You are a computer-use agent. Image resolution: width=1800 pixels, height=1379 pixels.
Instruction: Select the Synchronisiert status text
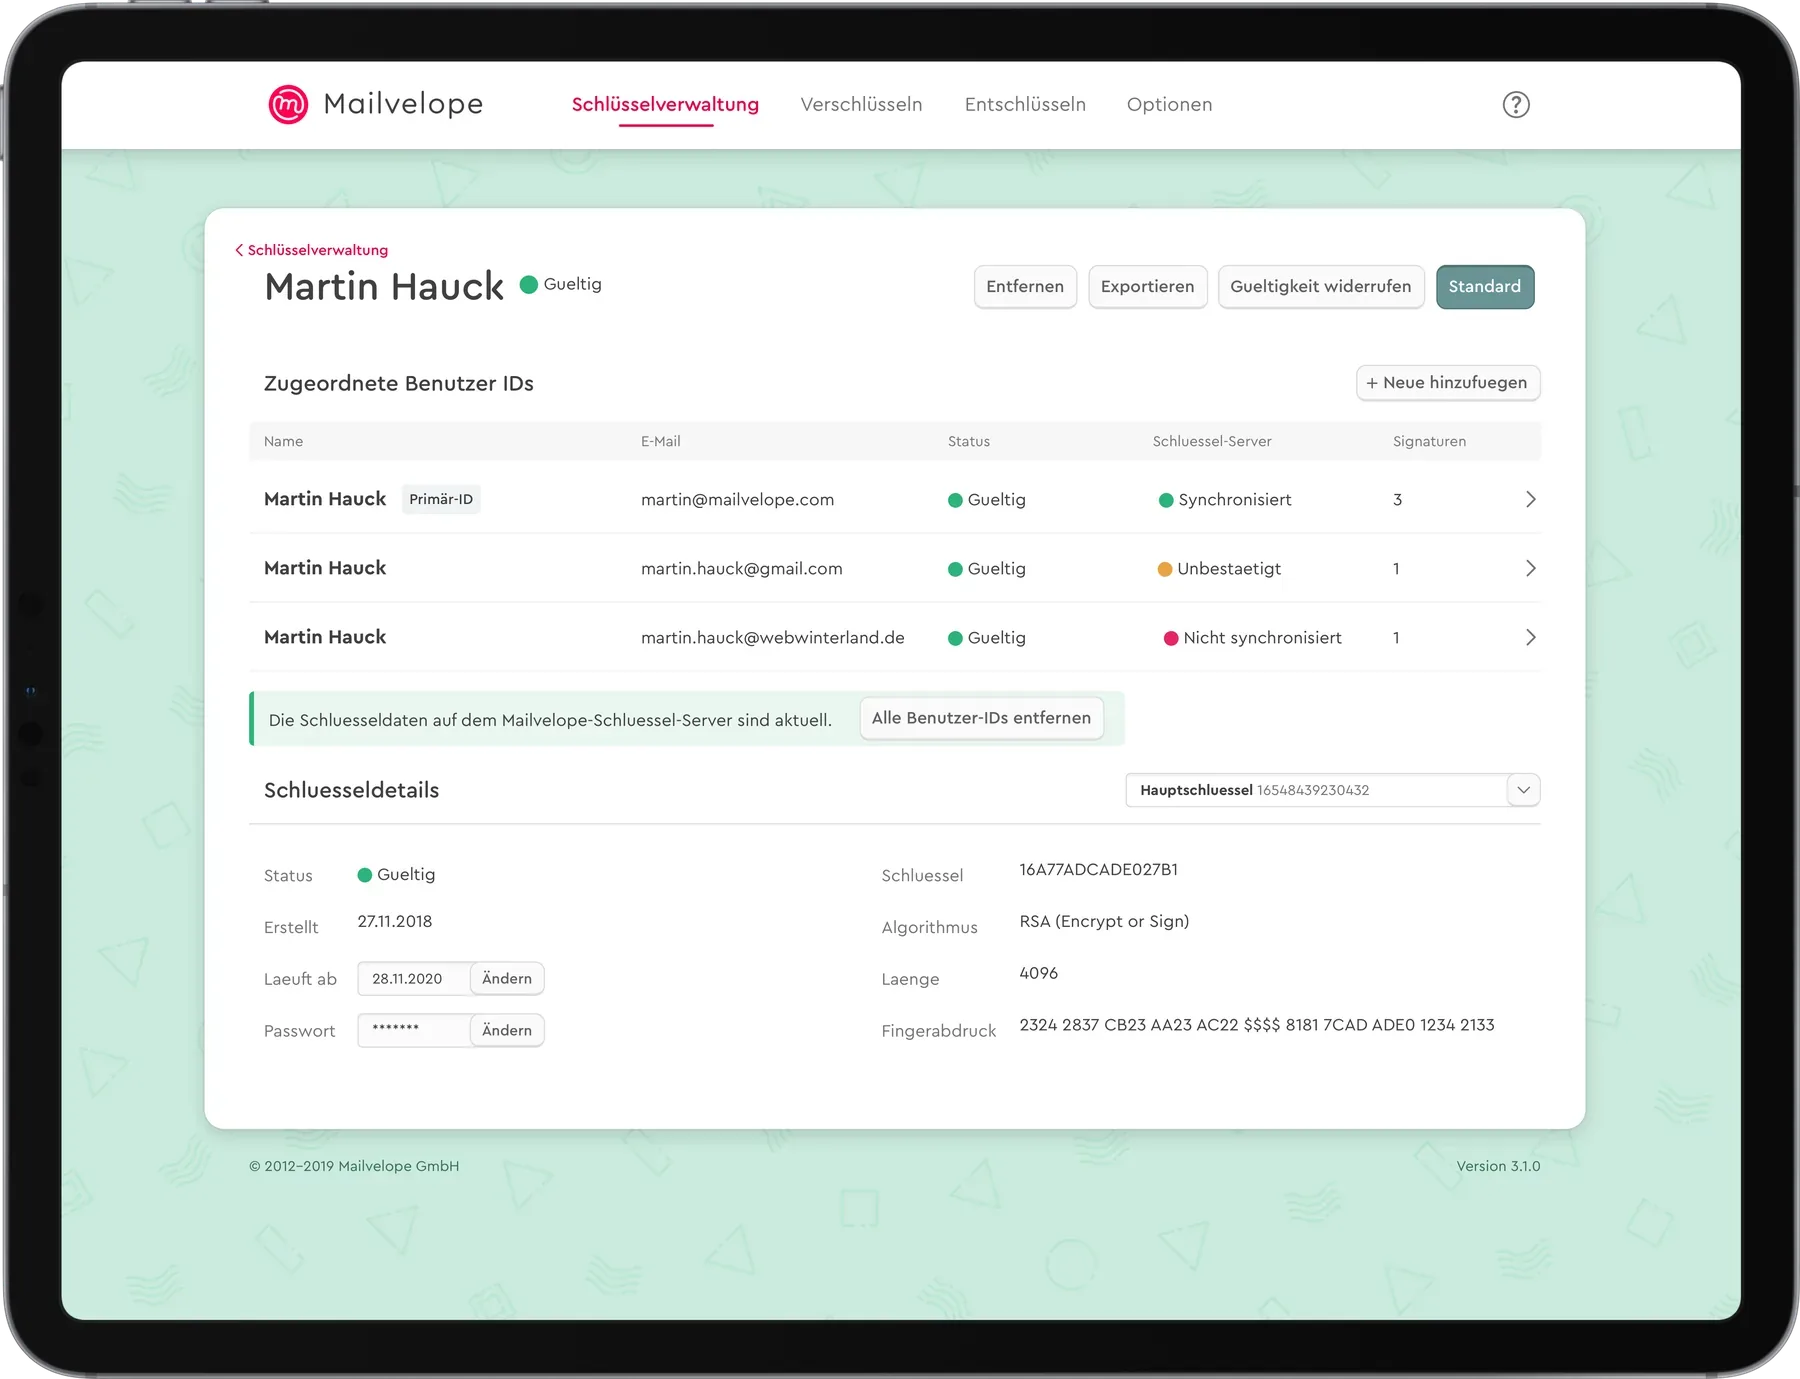click(x=1235, y=500)
